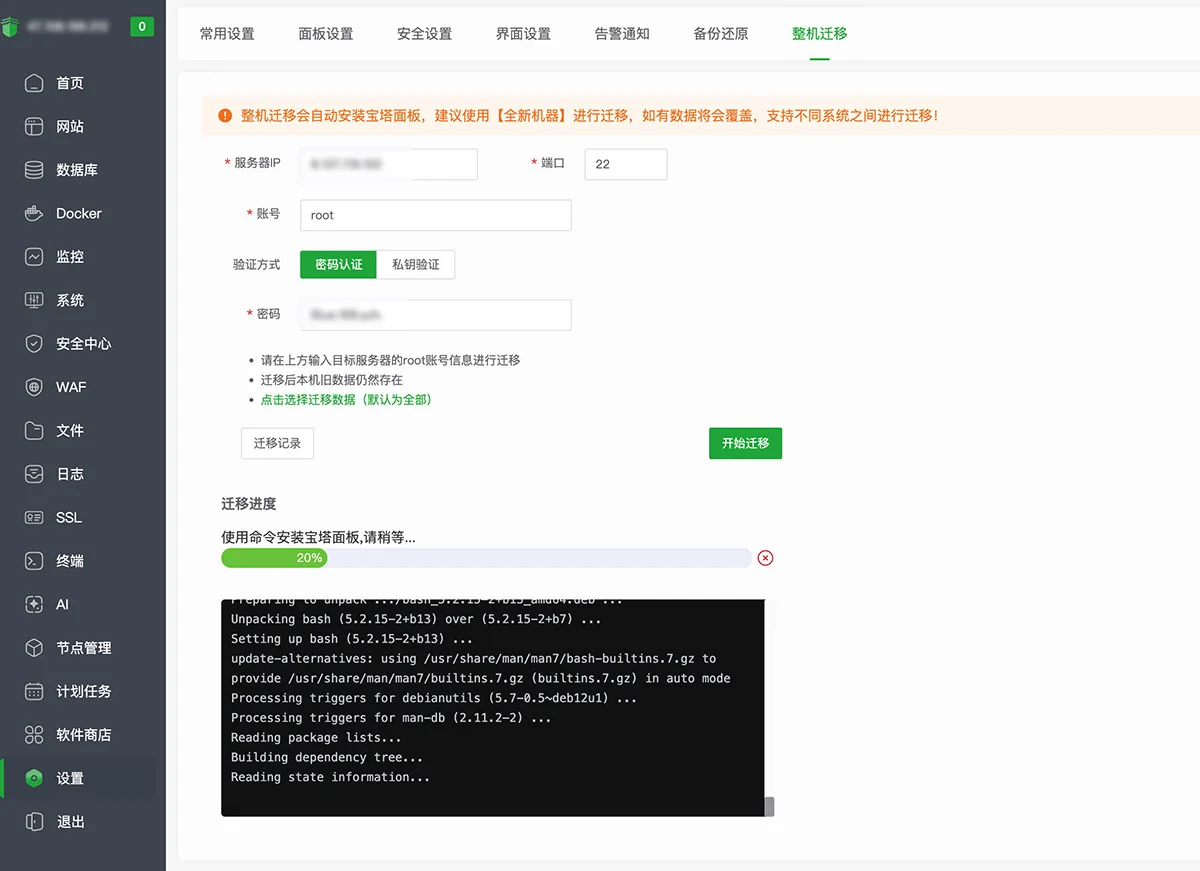Open the 节点管理 cube icon

[34, 648]
